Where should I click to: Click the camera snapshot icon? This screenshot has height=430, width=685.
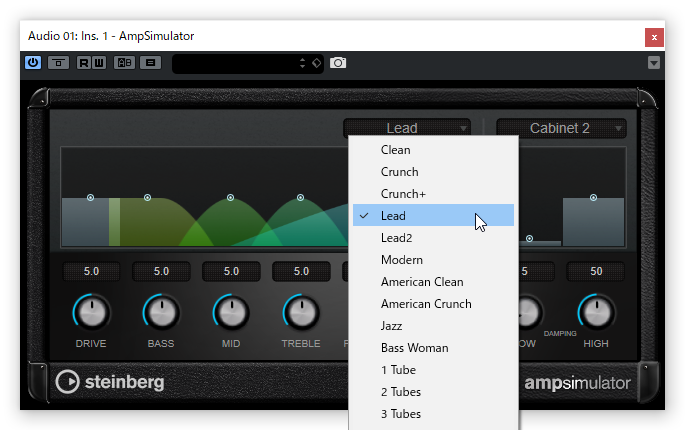pyautogui.click(x=338, y=63)
